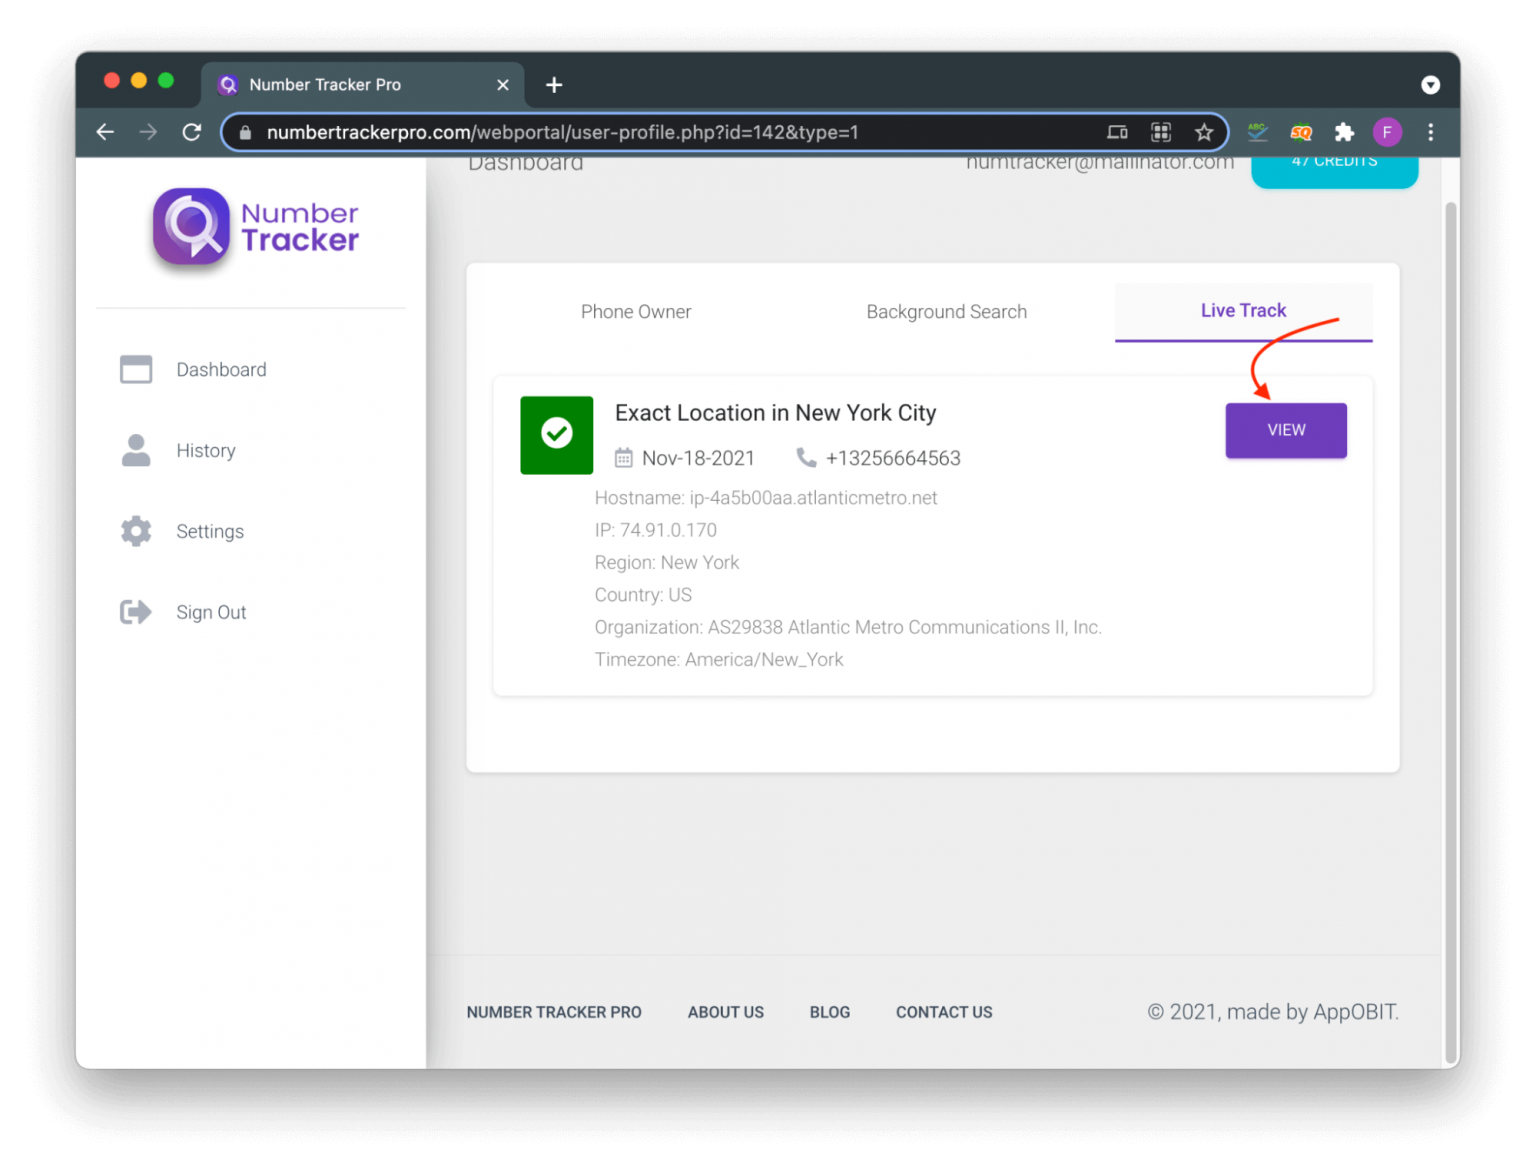Bookmark the page via star icon
Viewport: 1536px width, 1169px height.
click(1204, 131)
